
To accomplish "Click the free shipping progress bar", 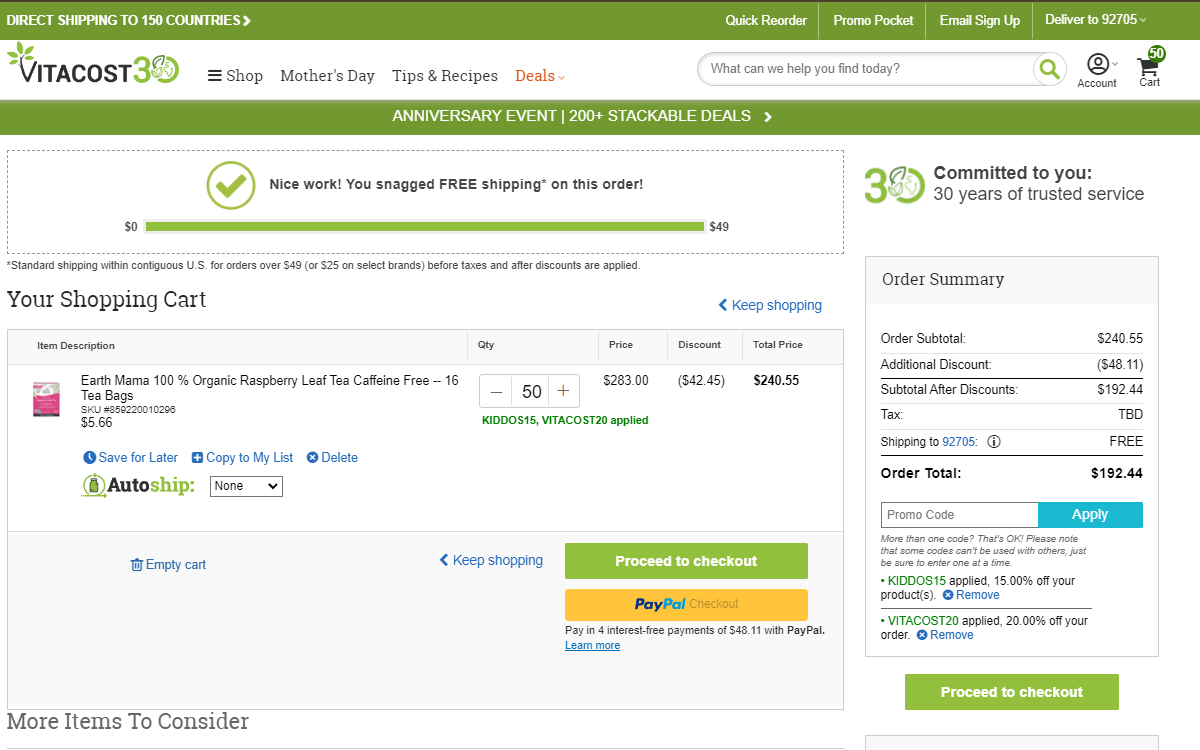I will [425, 227].
